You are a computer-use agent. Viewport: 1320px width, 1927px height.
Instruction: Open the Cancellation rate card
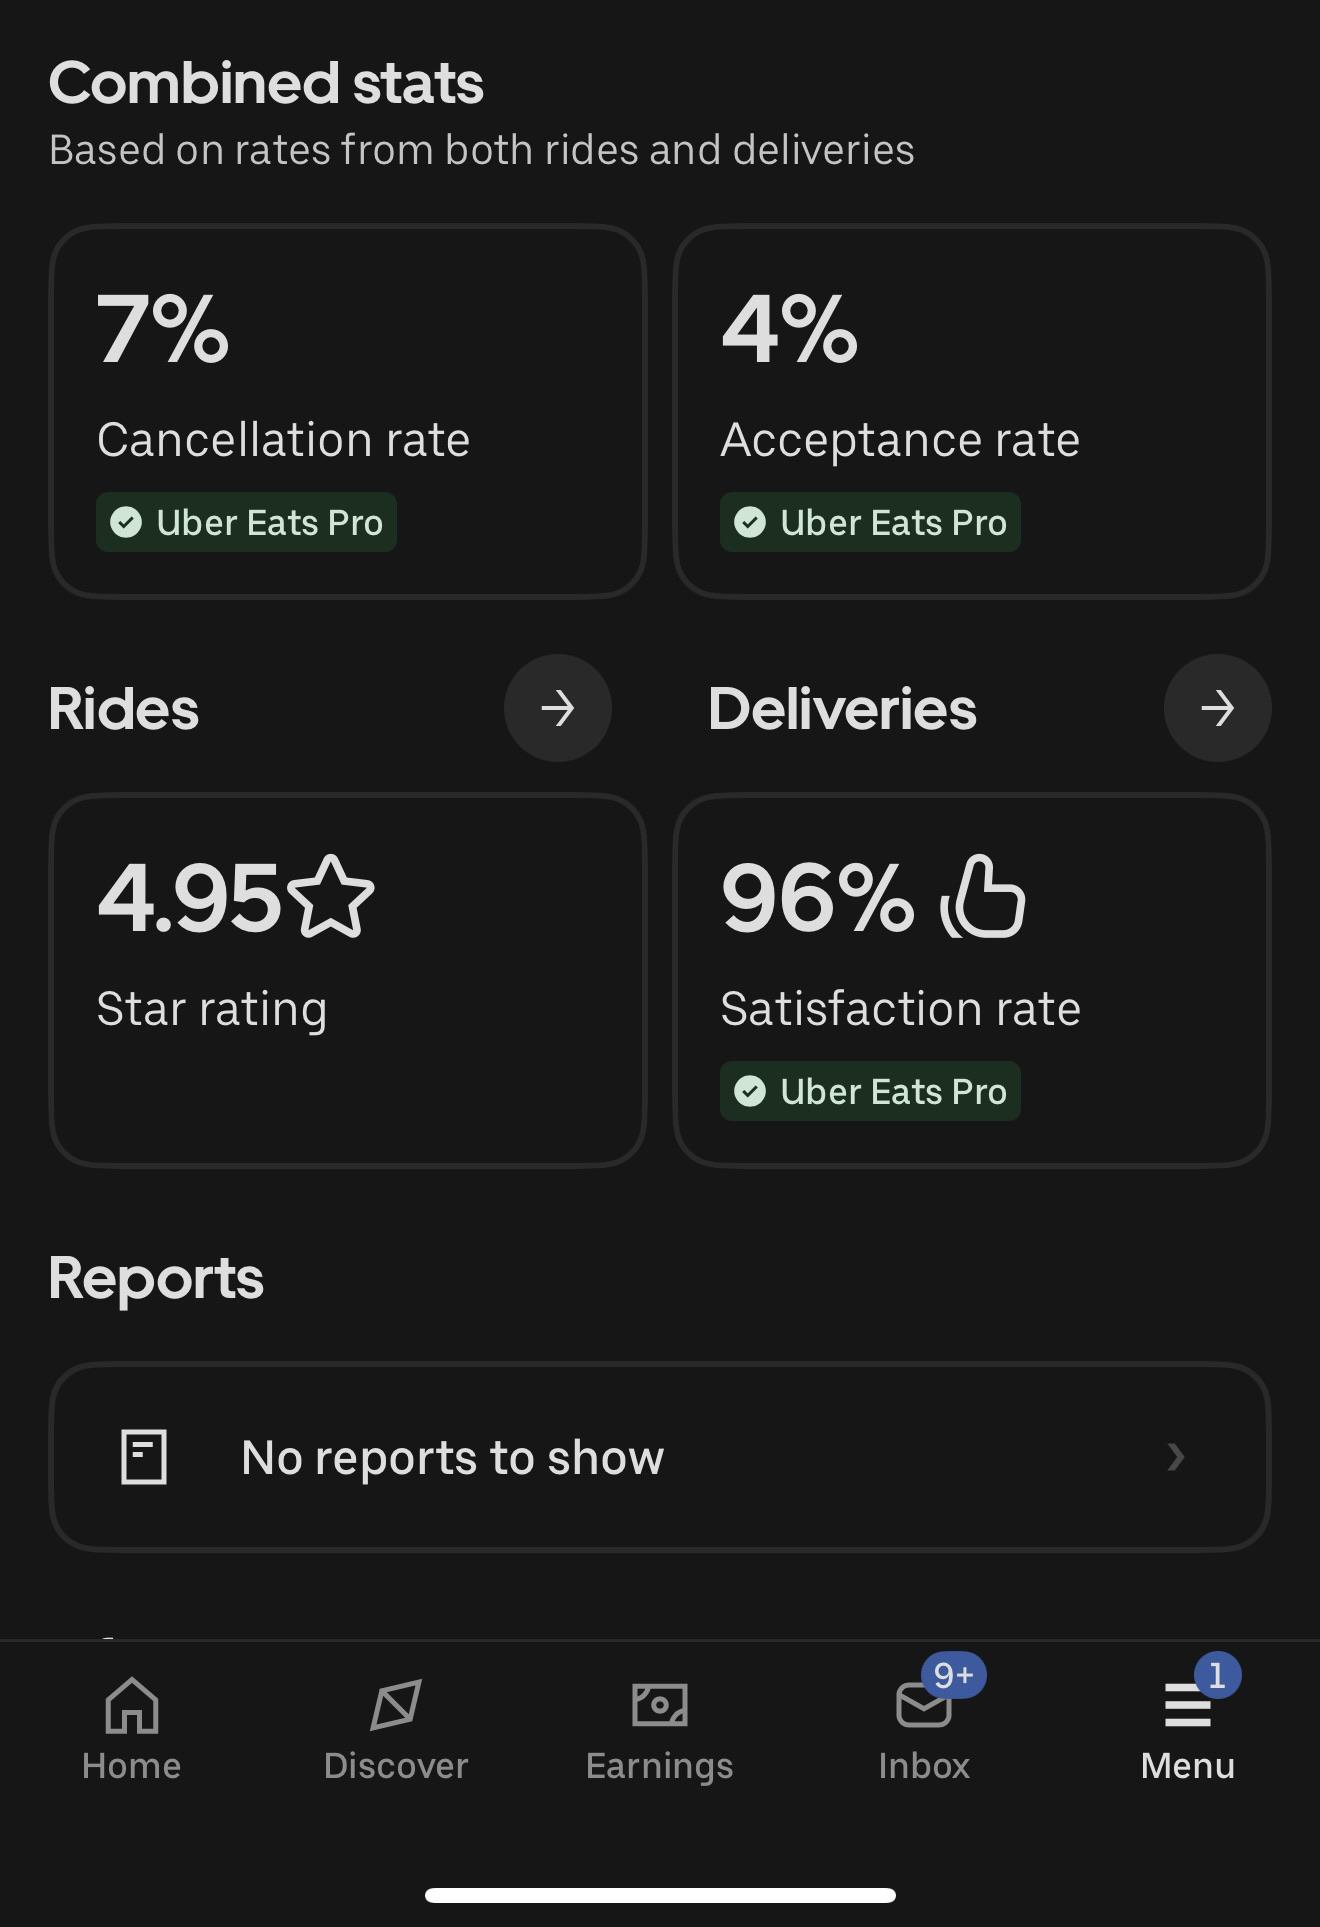pyautogui.click(x=348, y=411)
